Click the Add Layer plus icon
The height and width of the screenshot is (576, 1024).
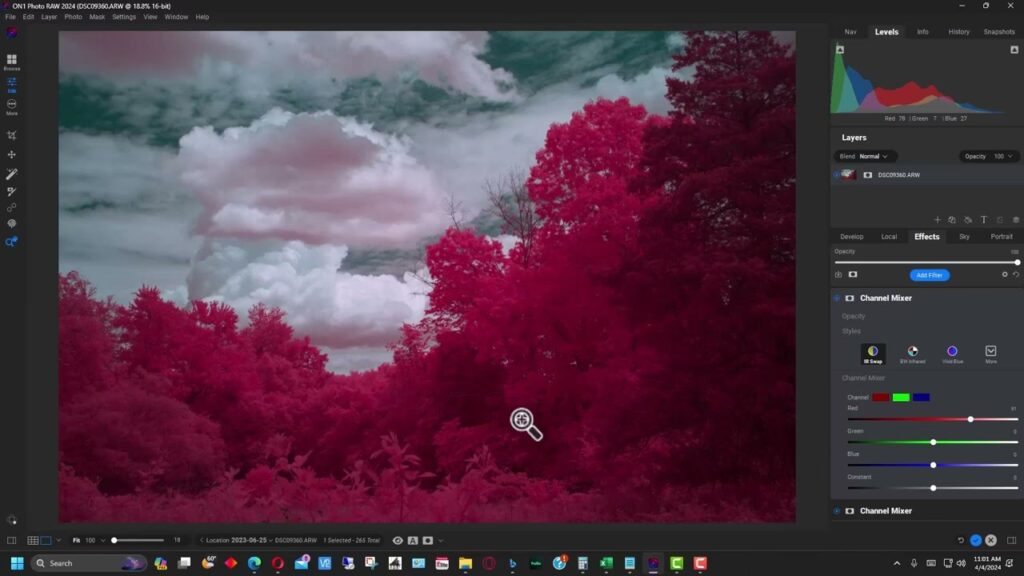(x=936, y=219)
